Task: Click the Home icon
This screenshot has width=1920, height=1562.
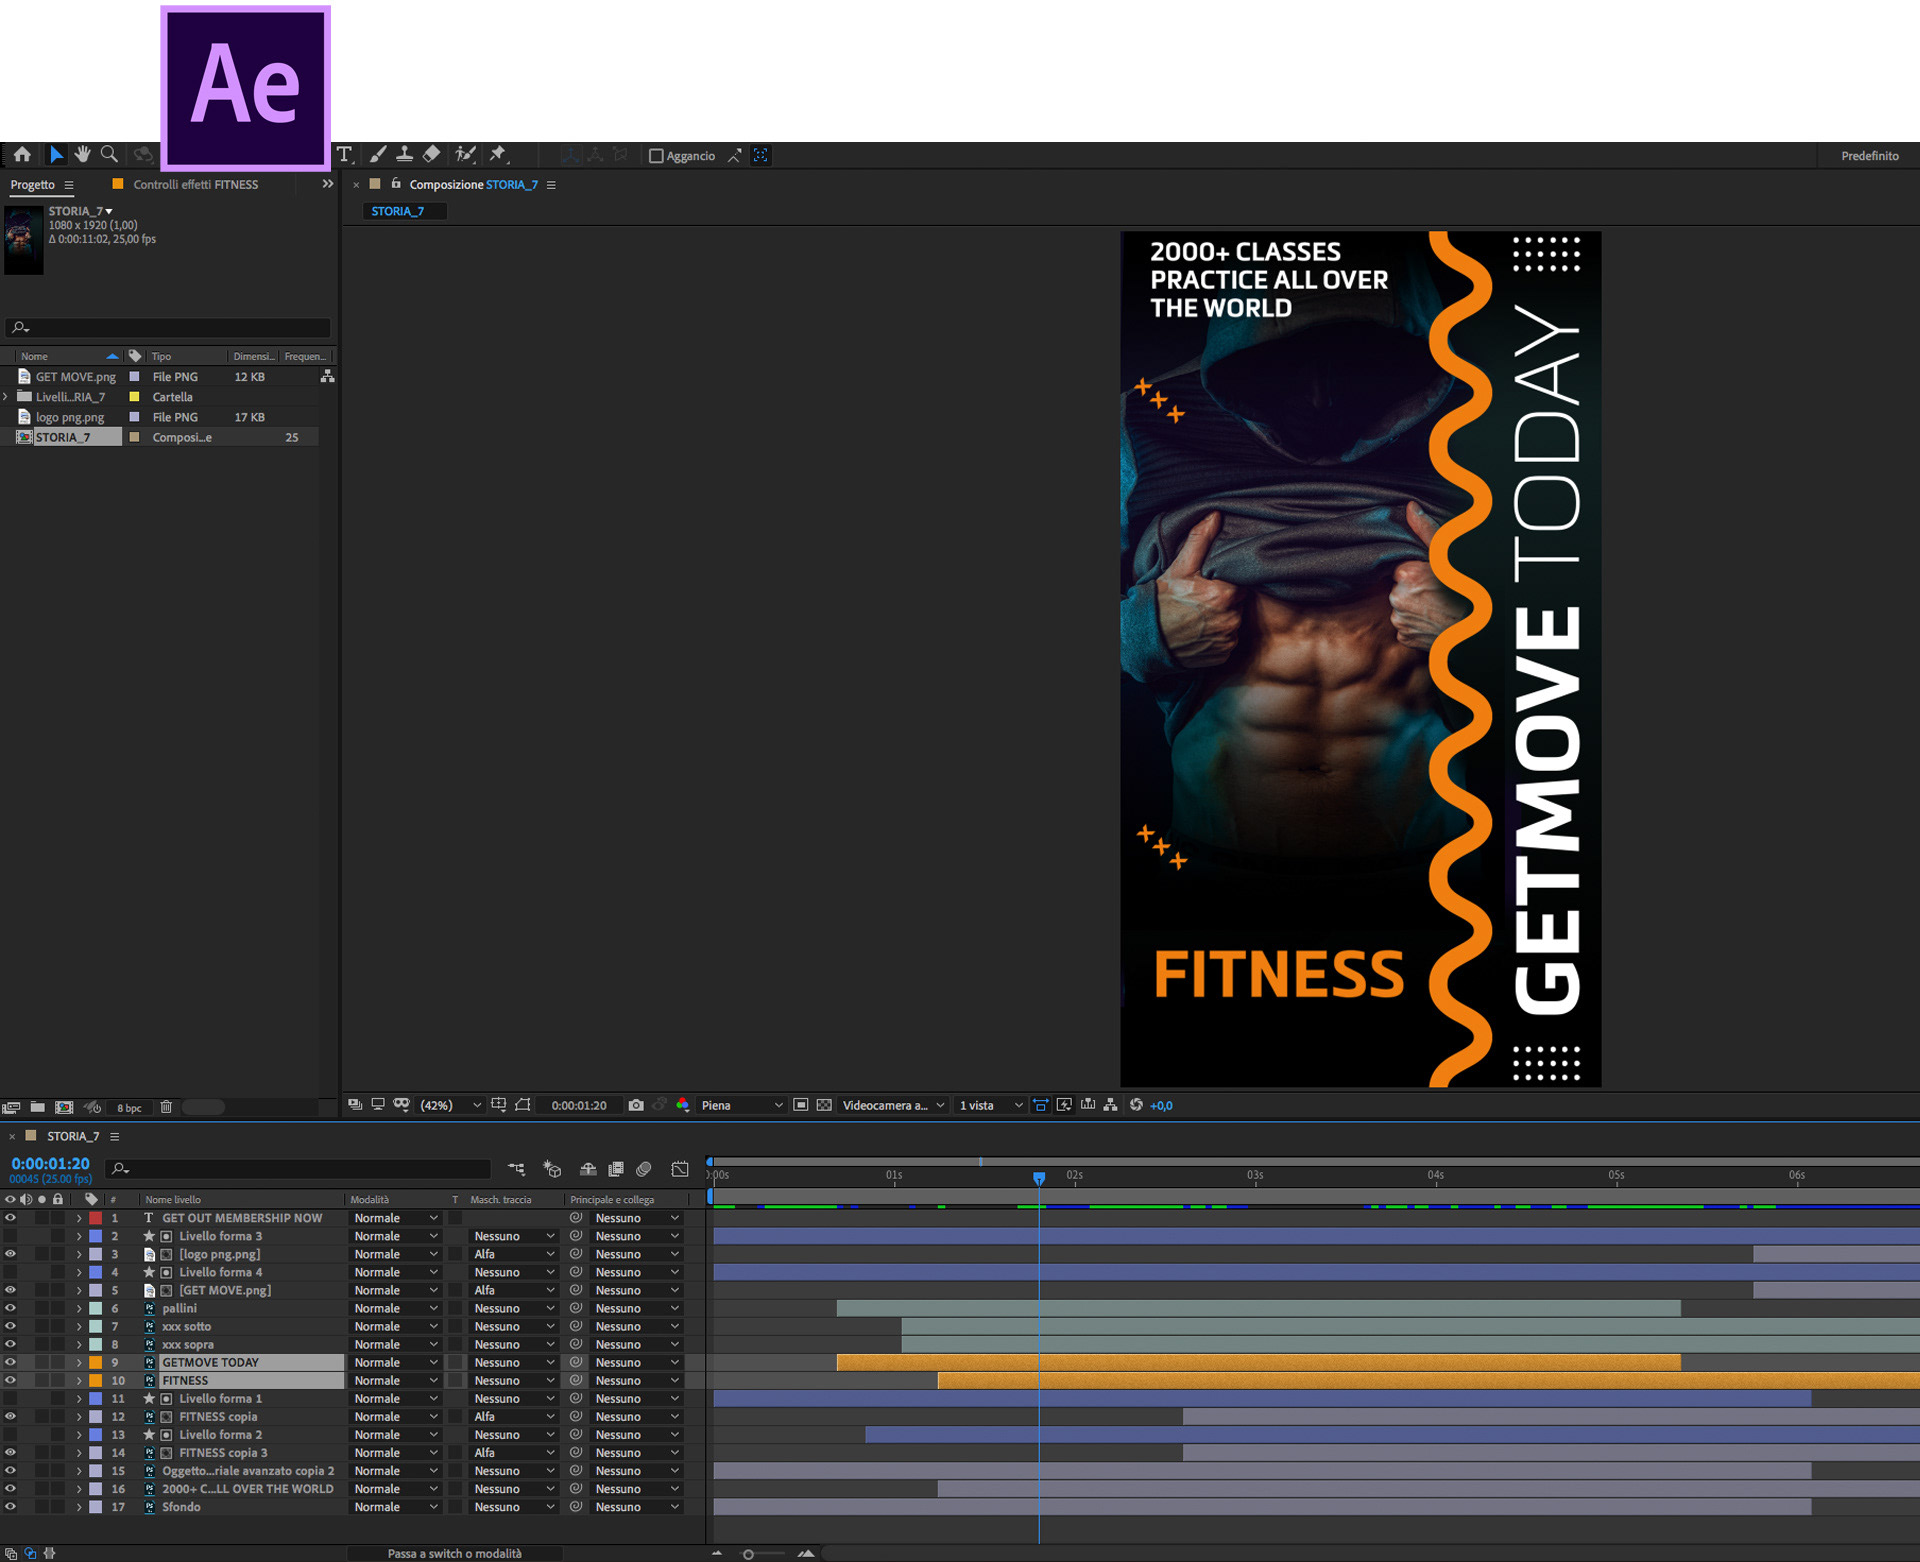Action: point(22,154)
